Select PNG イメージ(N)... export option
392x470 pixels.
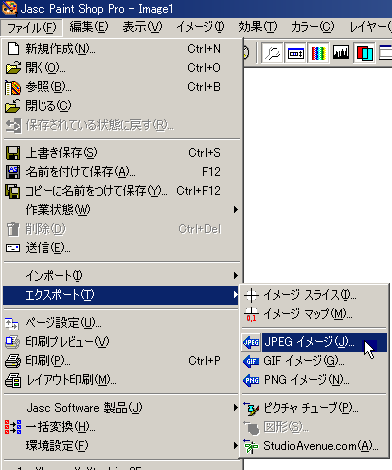314,380
